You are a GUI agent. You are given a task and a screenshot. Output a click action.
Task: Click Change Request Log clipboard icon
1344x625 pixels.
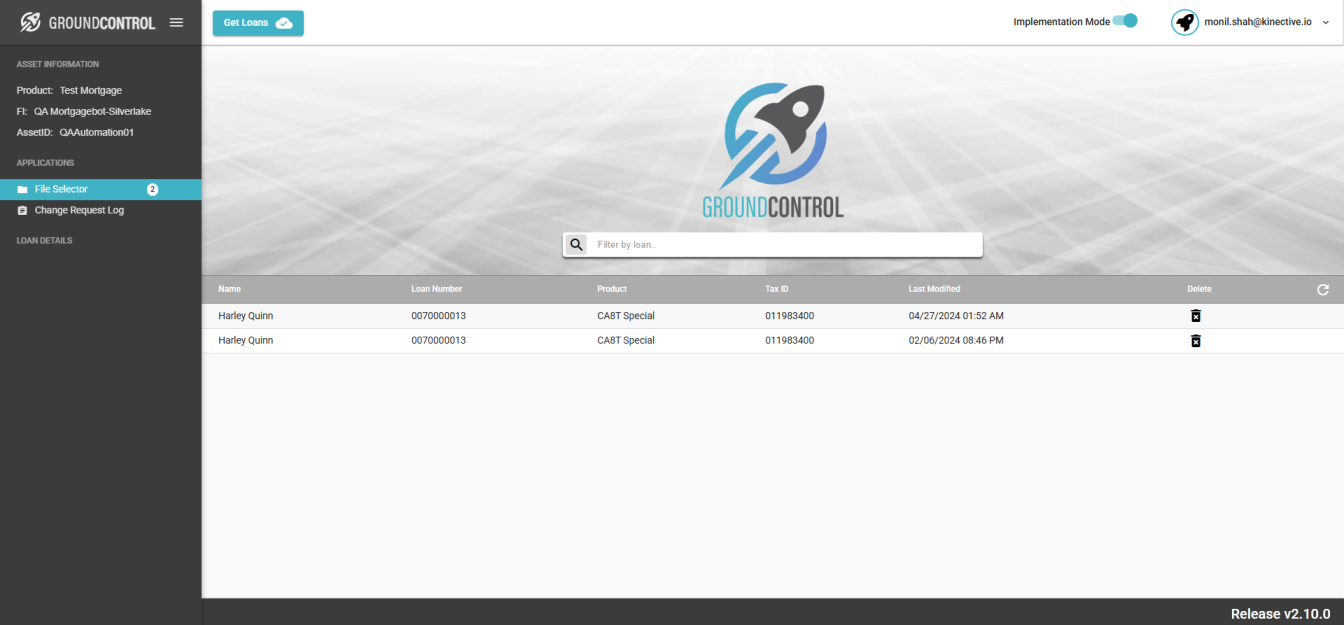[22, 211]
